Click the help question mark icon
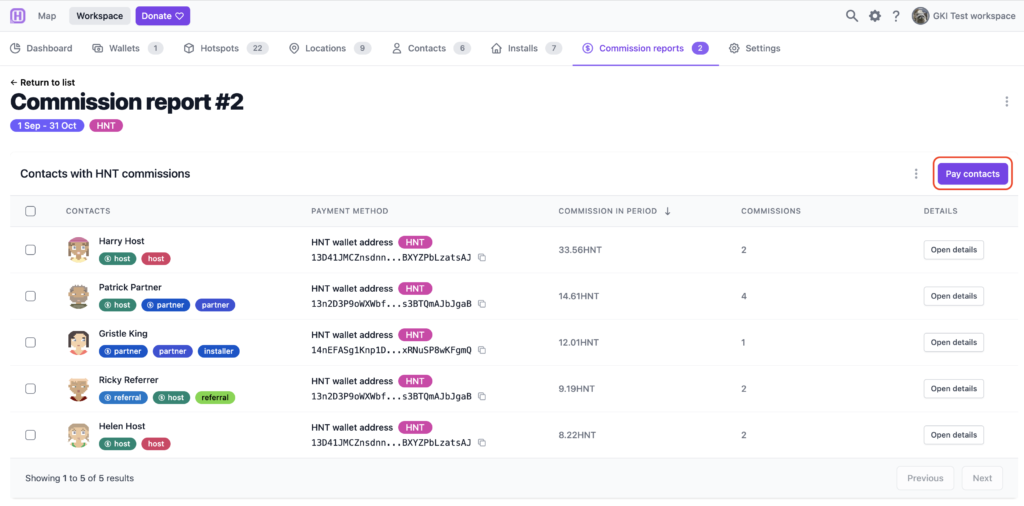The width and height of the screenshot is (1024, 506). [896, 16]
